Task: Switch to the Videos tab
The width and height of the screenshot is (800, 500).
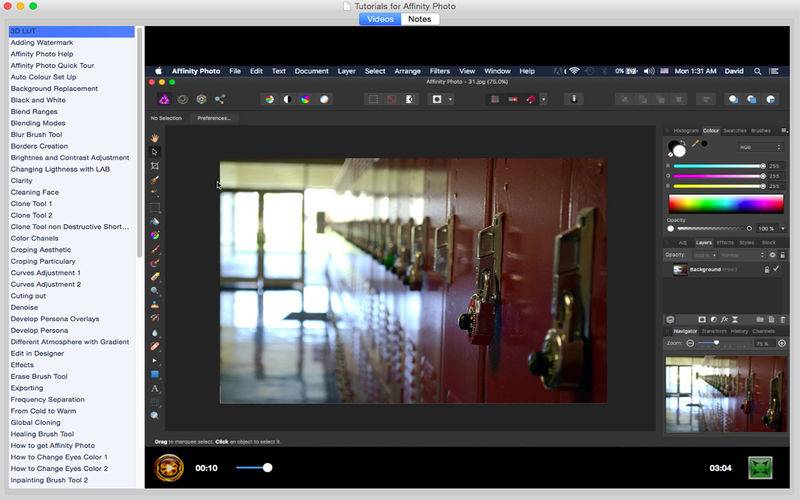Action: coord(380,19)
